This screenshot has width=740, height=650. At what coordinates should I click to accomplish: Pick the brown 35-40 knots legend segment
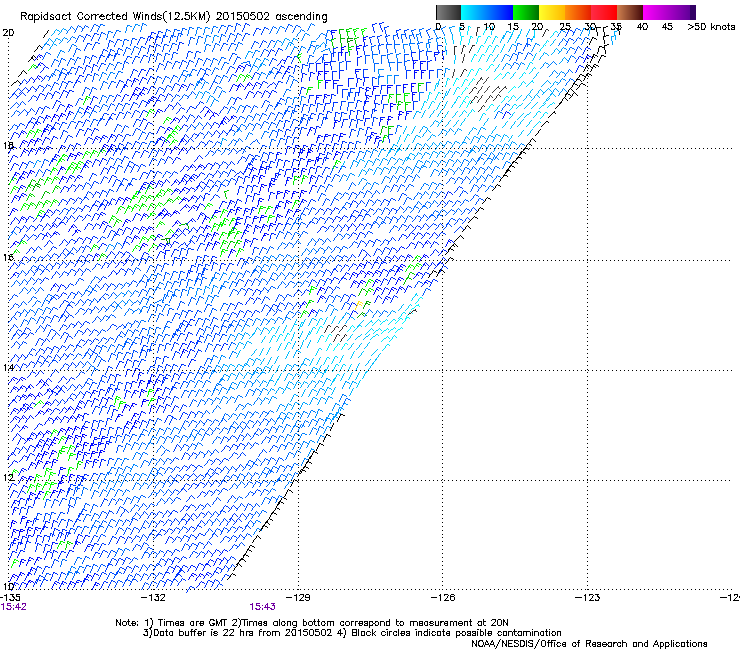point(630,12)
